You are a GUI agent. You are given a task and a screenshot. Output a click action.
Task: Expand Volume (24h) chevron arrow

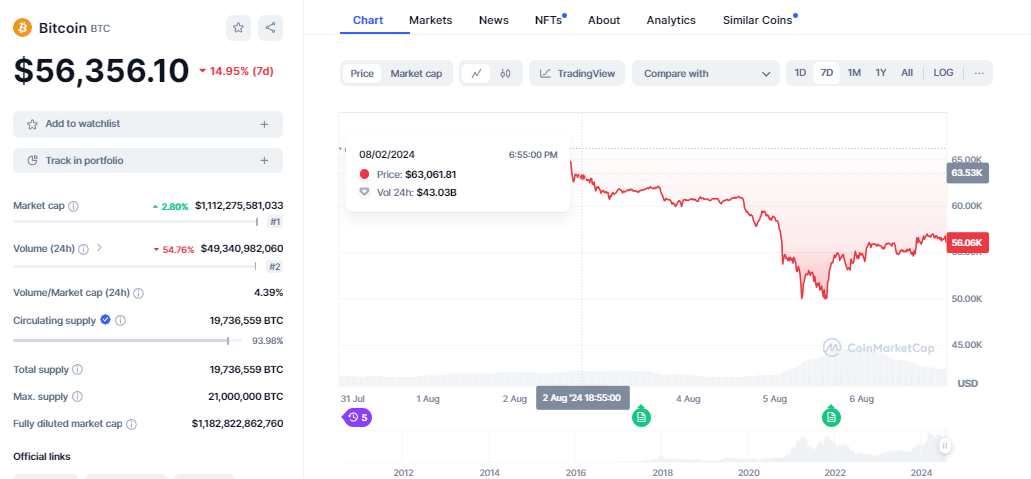(x=99, y=248)
